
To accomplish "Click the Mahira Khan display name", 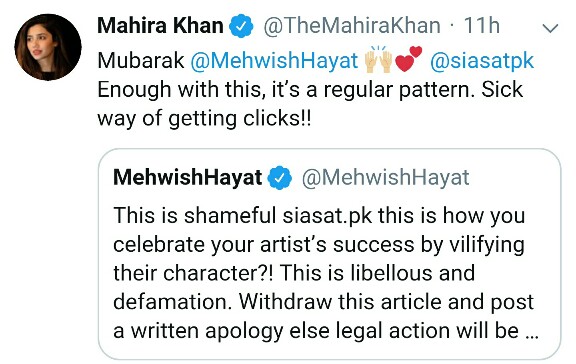I will tap(161, 26).
